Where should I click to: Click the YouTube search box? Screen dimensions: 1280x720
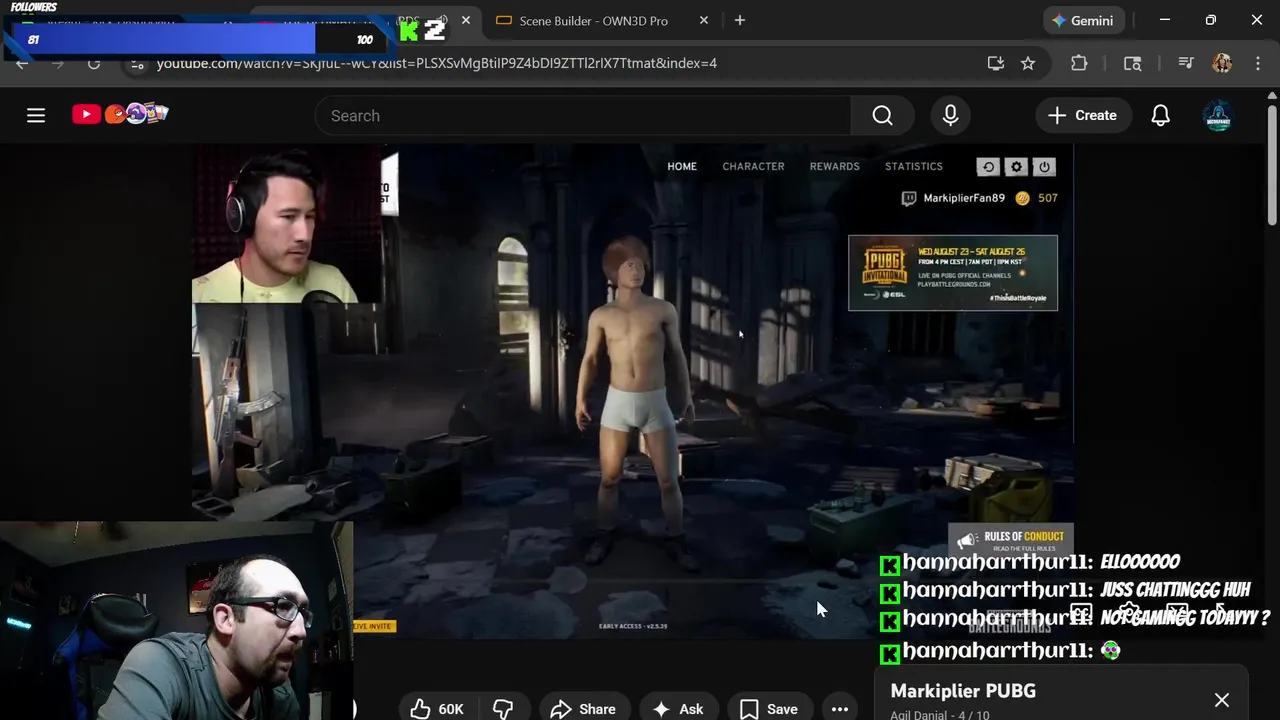[583, 115]
